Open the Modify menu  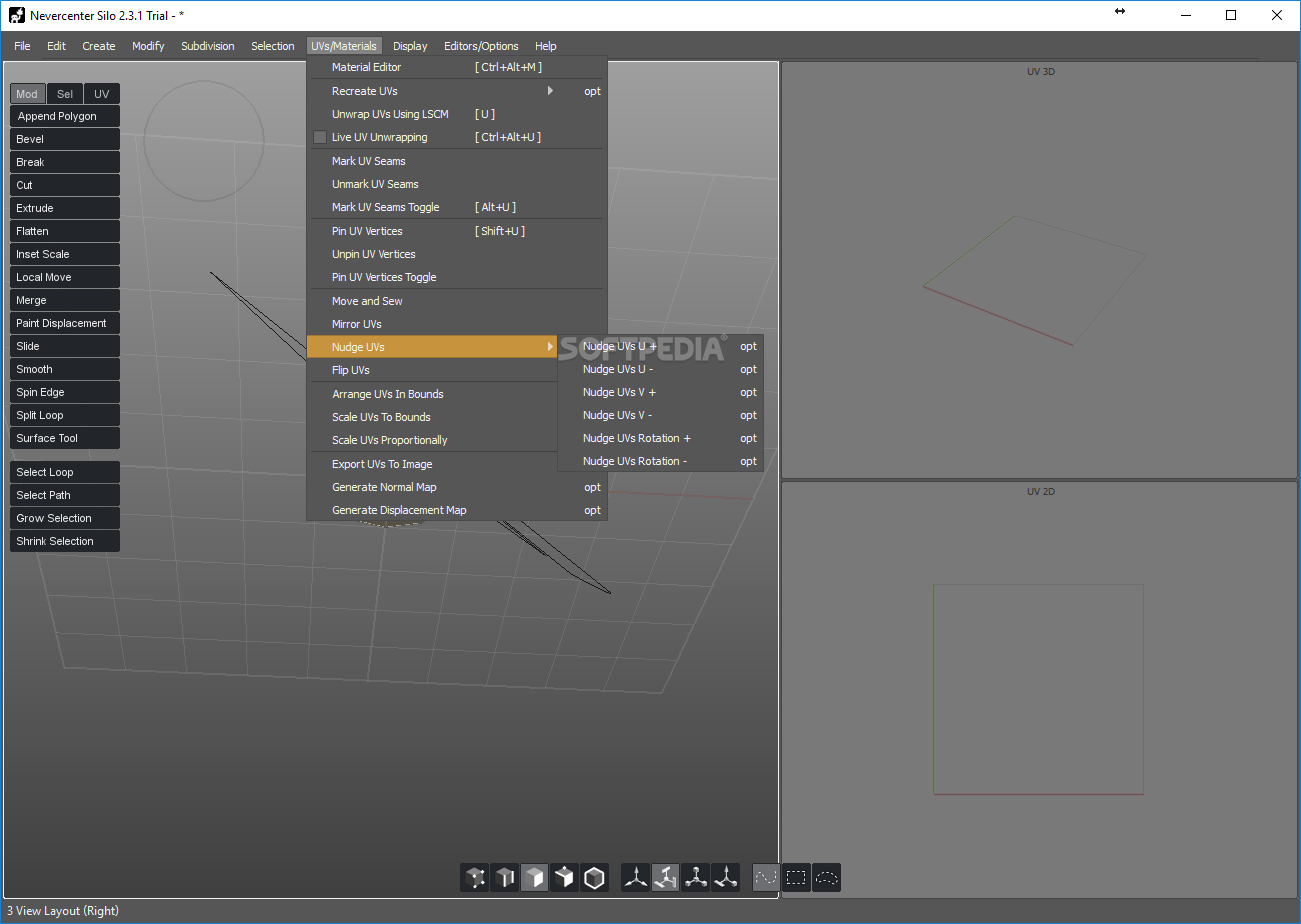[148, 46]
